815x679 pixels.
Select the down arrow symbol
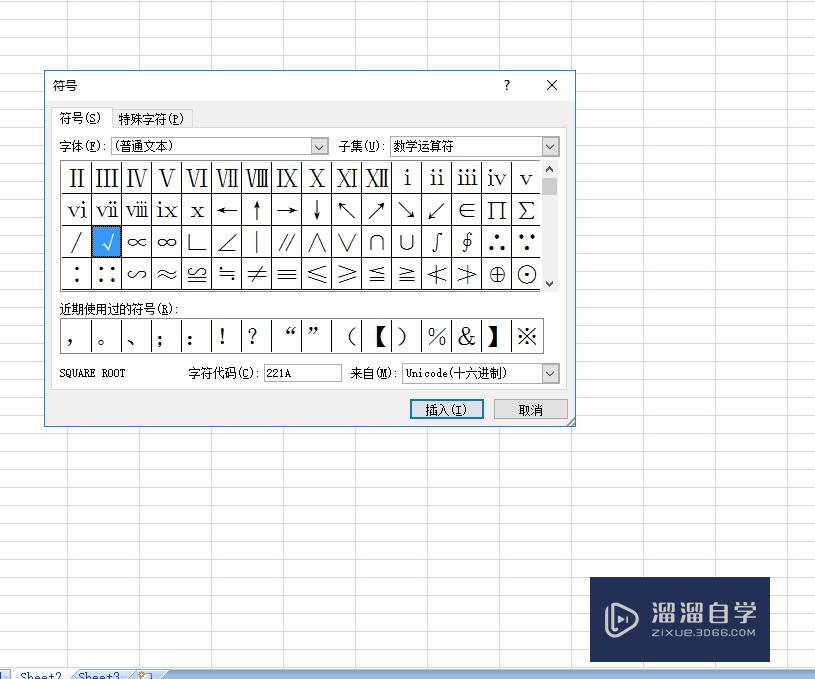[x=317, y=210]
